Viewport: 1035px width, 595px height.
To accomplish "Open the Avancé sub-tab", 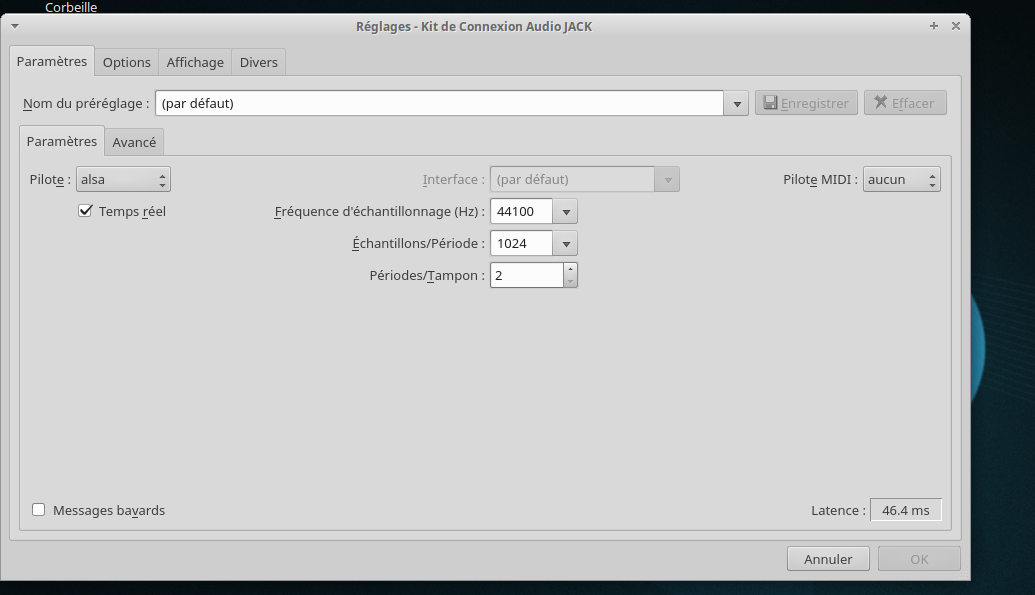I will click(134, 142).
